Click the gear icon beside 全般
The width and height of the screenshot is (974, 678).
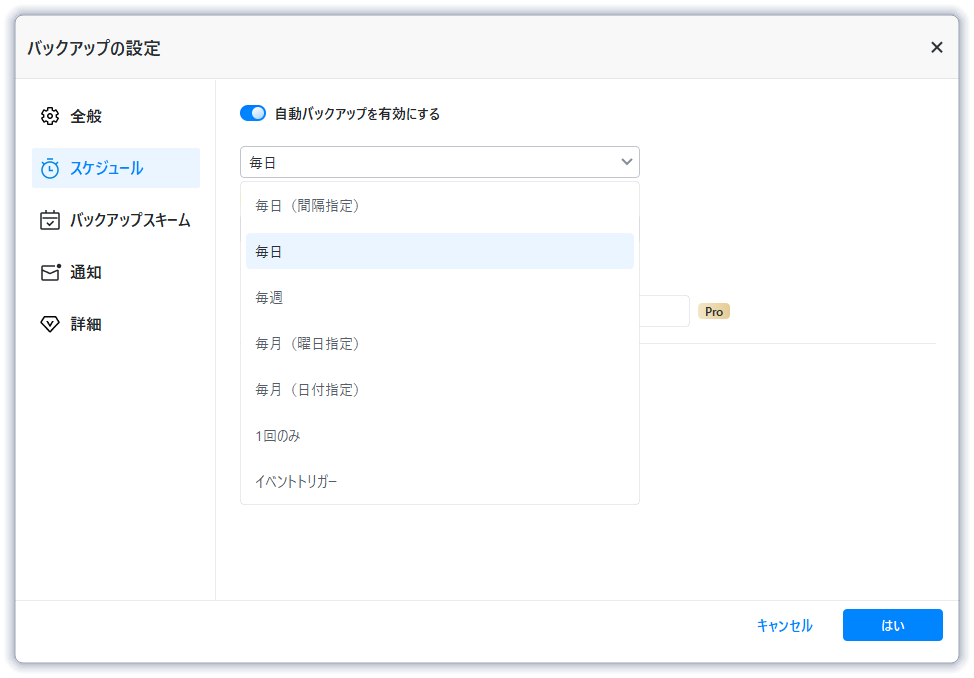point(50,116)
